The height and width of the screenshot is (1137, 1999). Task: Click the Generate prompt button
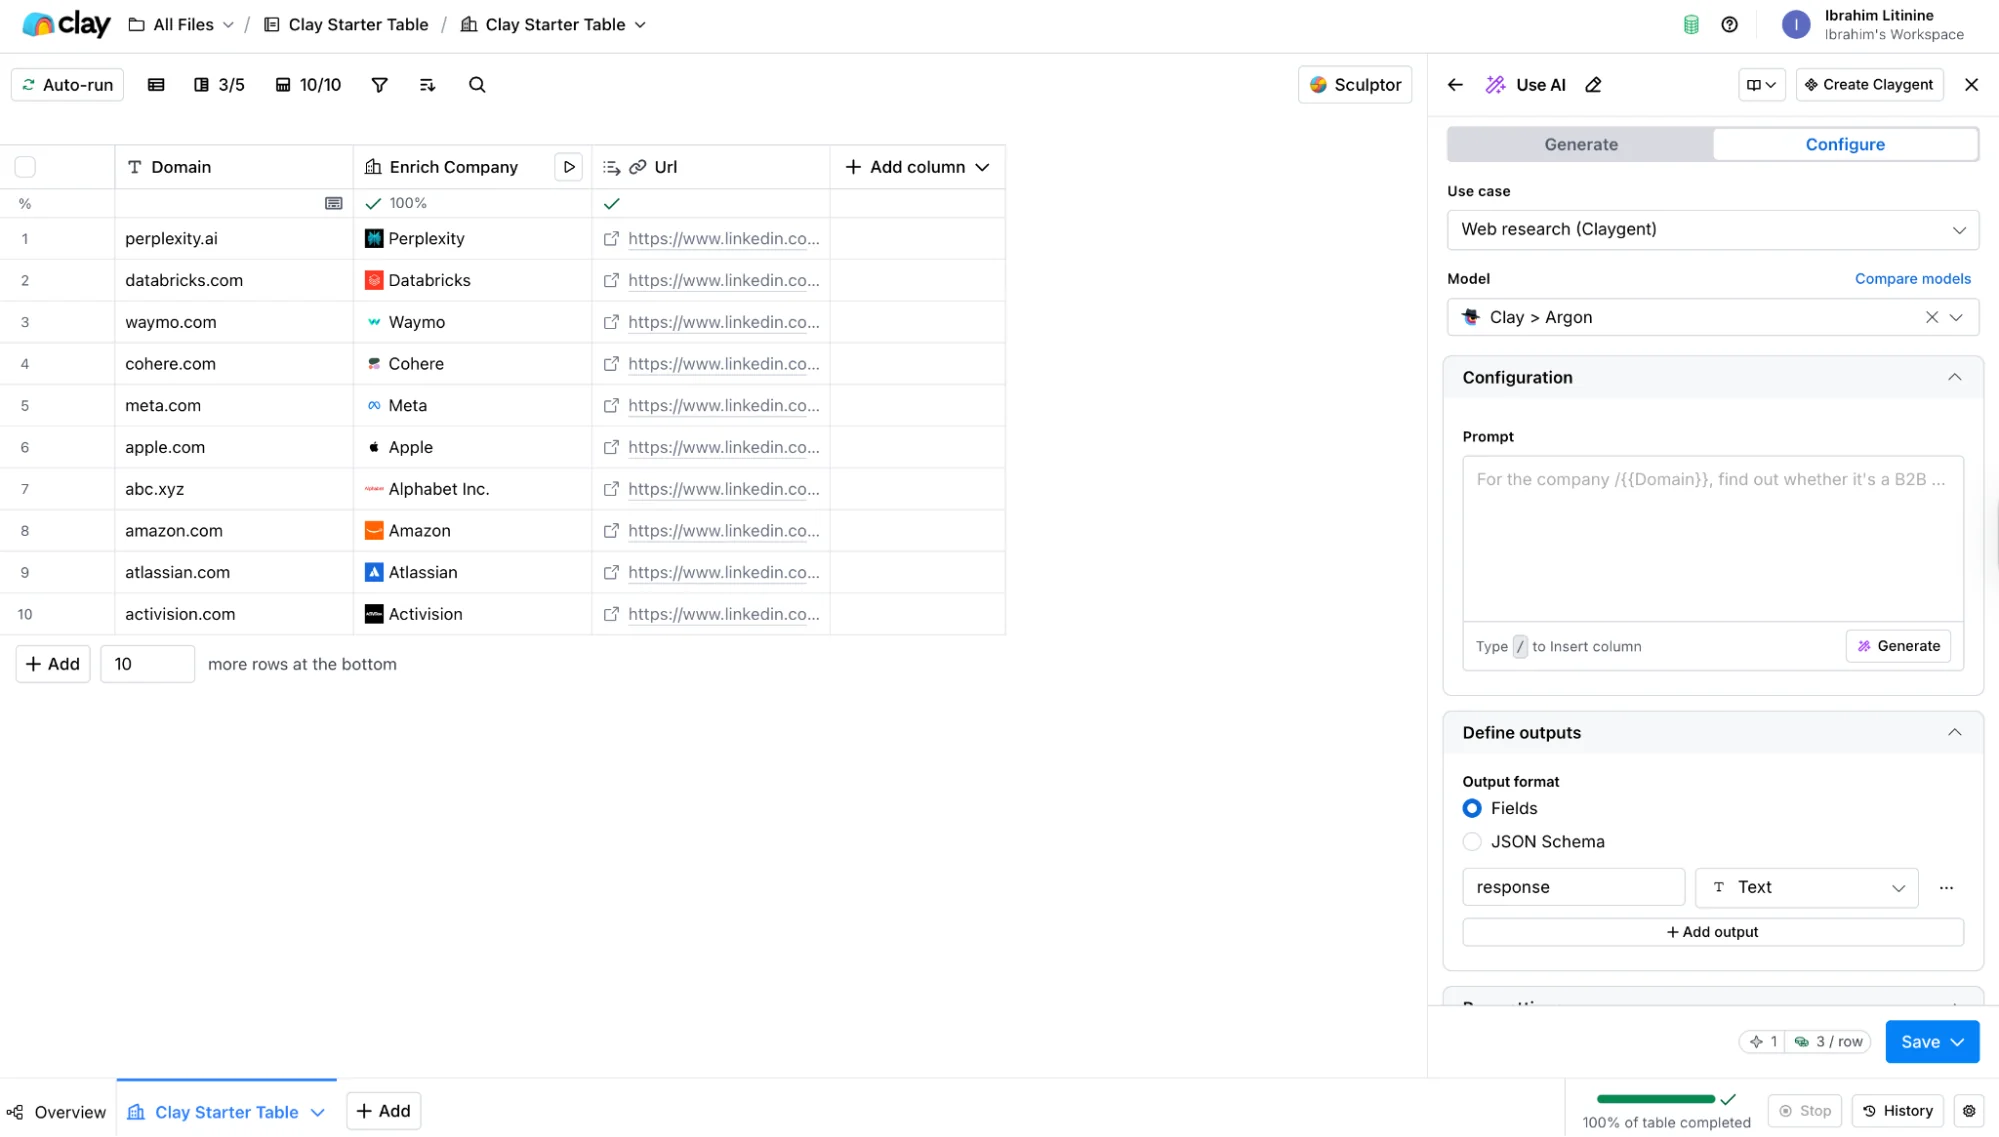pos(1897,647)
